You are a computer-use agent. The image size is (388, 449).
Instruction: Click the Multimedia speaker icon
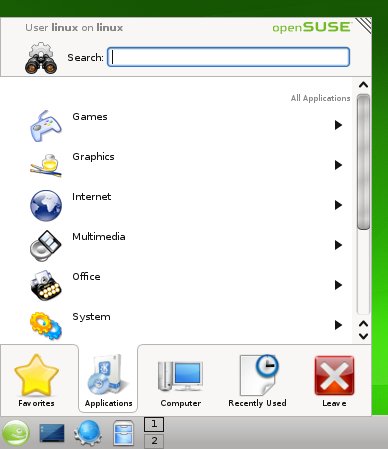46,246
